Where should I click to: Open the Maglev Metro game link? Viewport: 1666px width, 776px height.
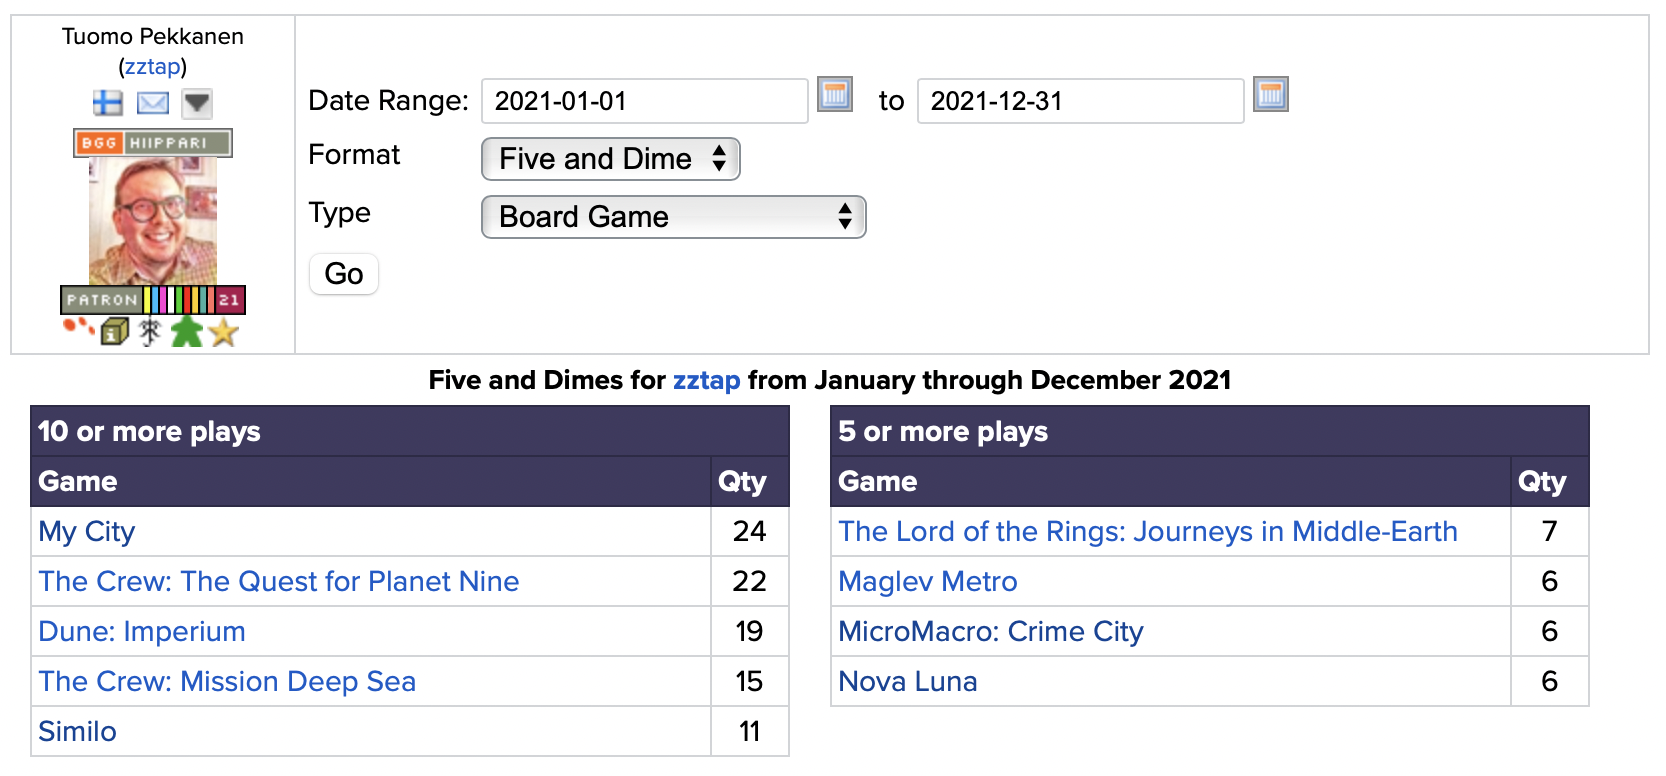coord(928,581)
